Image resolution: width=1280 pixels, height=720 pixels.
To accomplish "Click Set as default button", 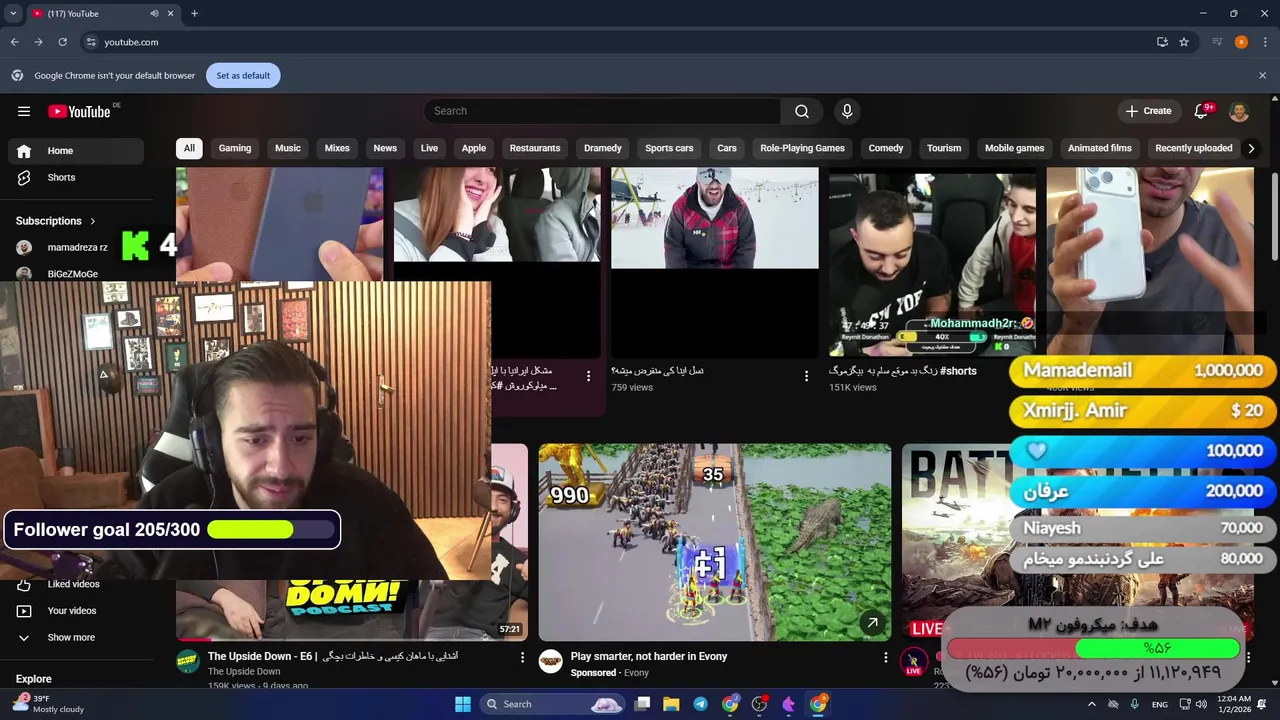I will tap(243, 75).
